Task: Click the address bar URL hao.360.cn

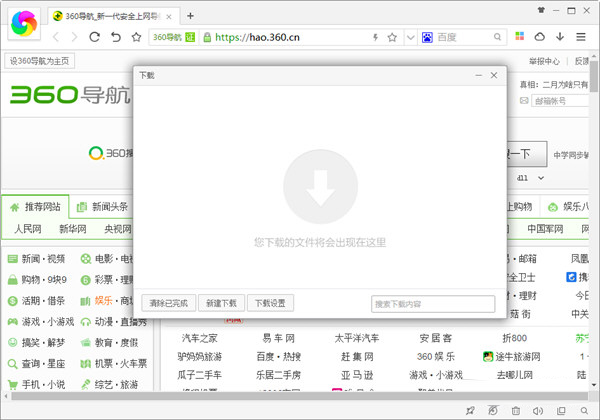Action: [257, 37]
